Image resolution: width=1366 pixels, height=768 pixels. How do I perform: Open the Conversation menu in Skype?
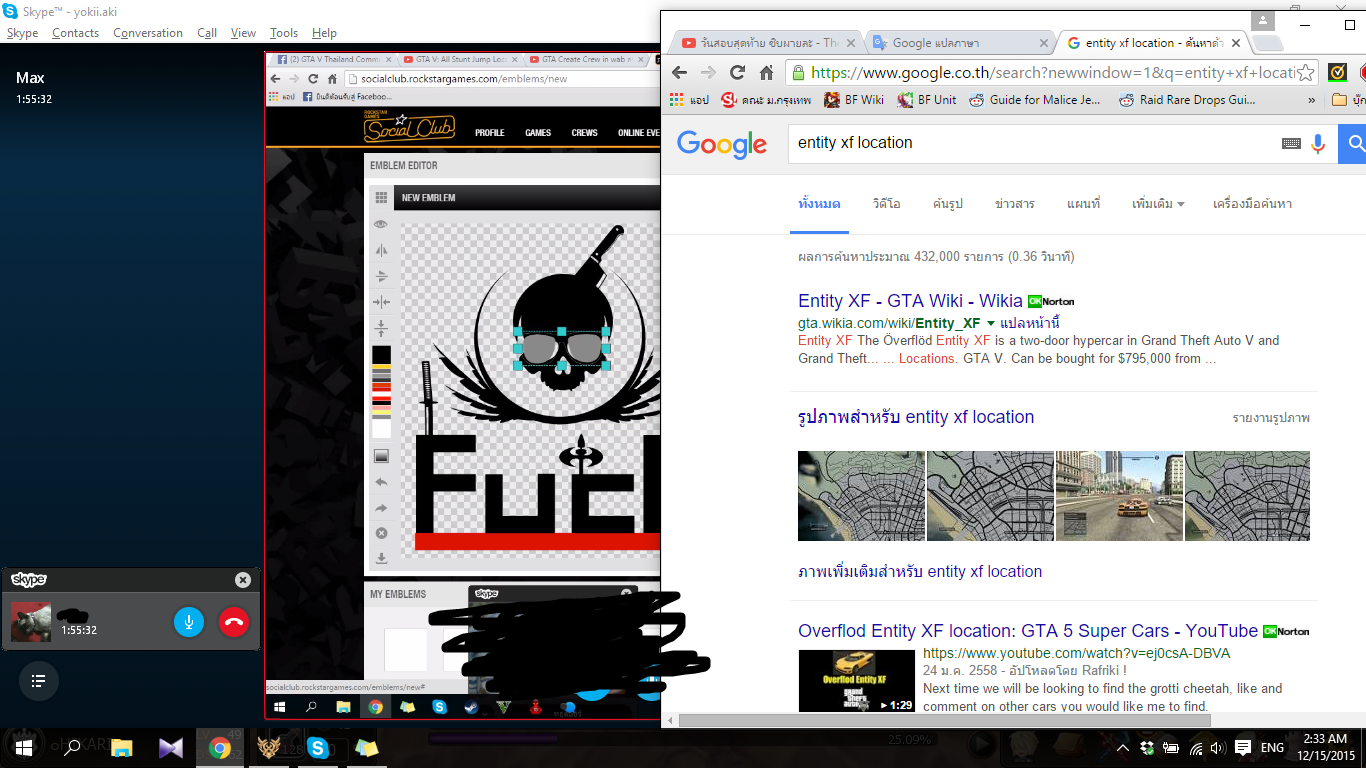point(148,33)
